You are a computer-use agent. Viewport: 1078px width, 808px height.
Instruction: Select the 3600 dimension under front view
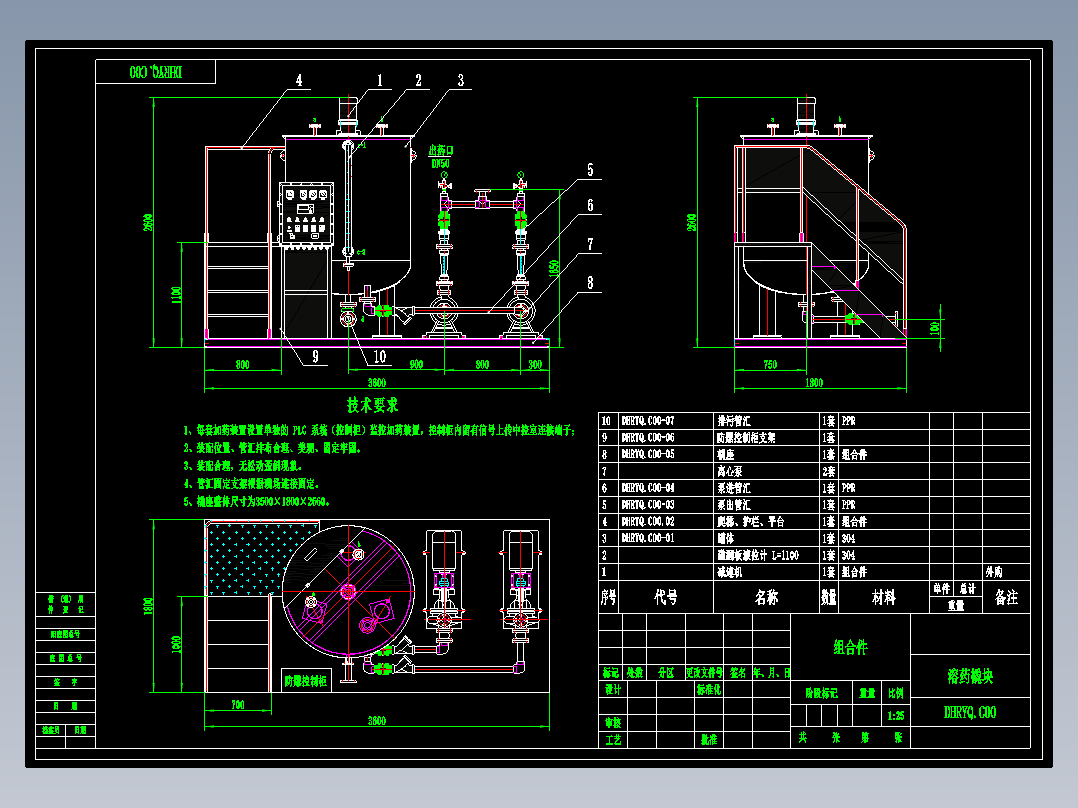(x=377, y=382)
